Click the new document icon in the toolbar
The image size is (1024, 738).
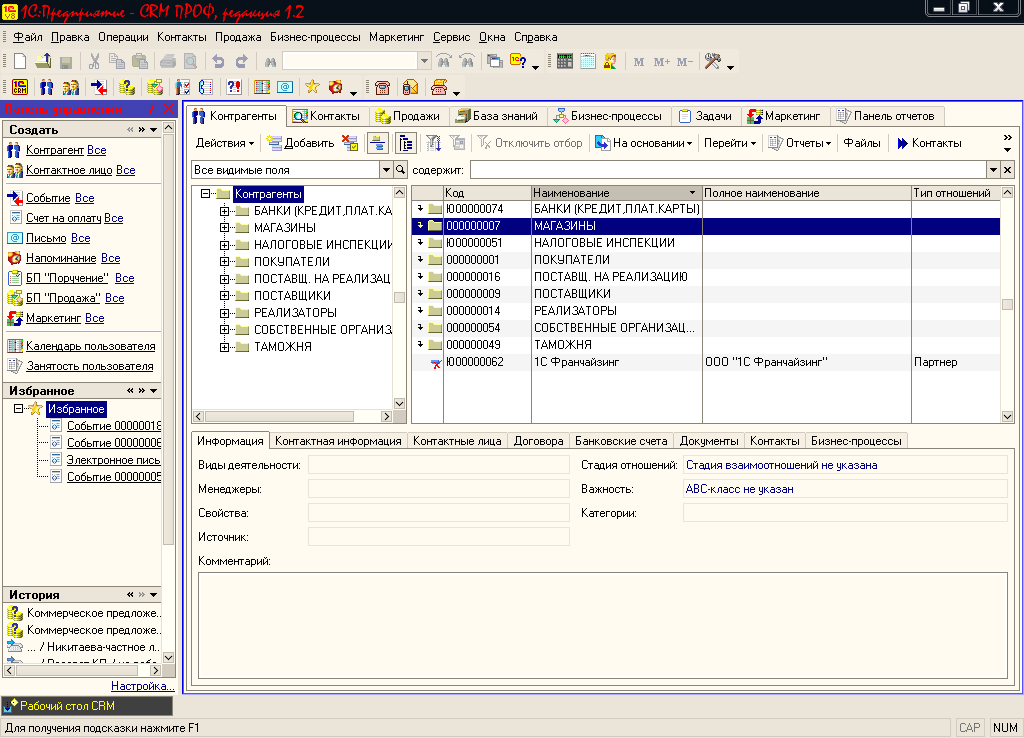(x=19, y=61)
